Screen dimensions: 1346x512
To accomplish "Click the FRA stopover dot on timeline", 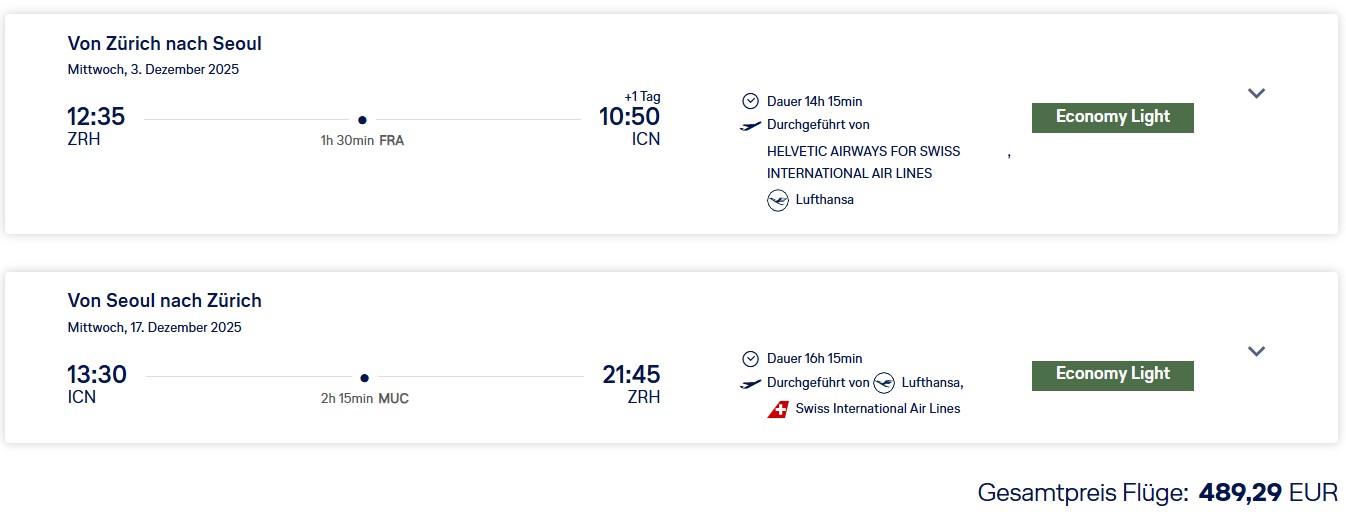I will [362, 120].
